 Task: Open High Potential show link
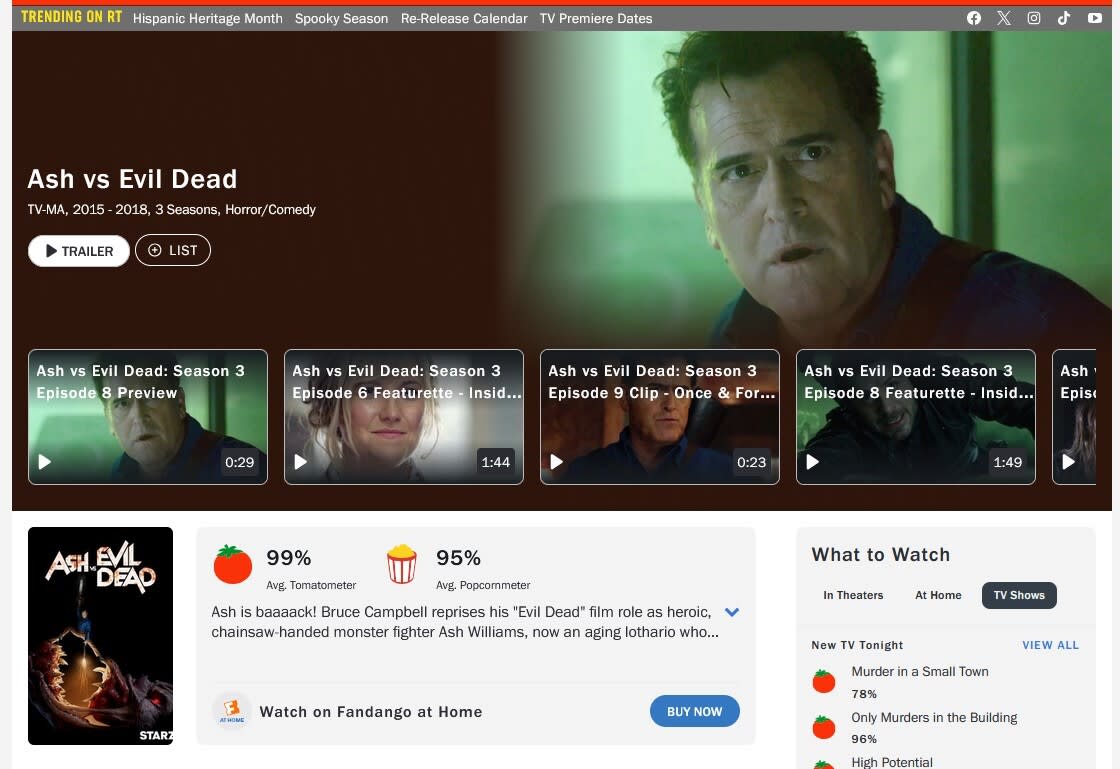point(892,762)
